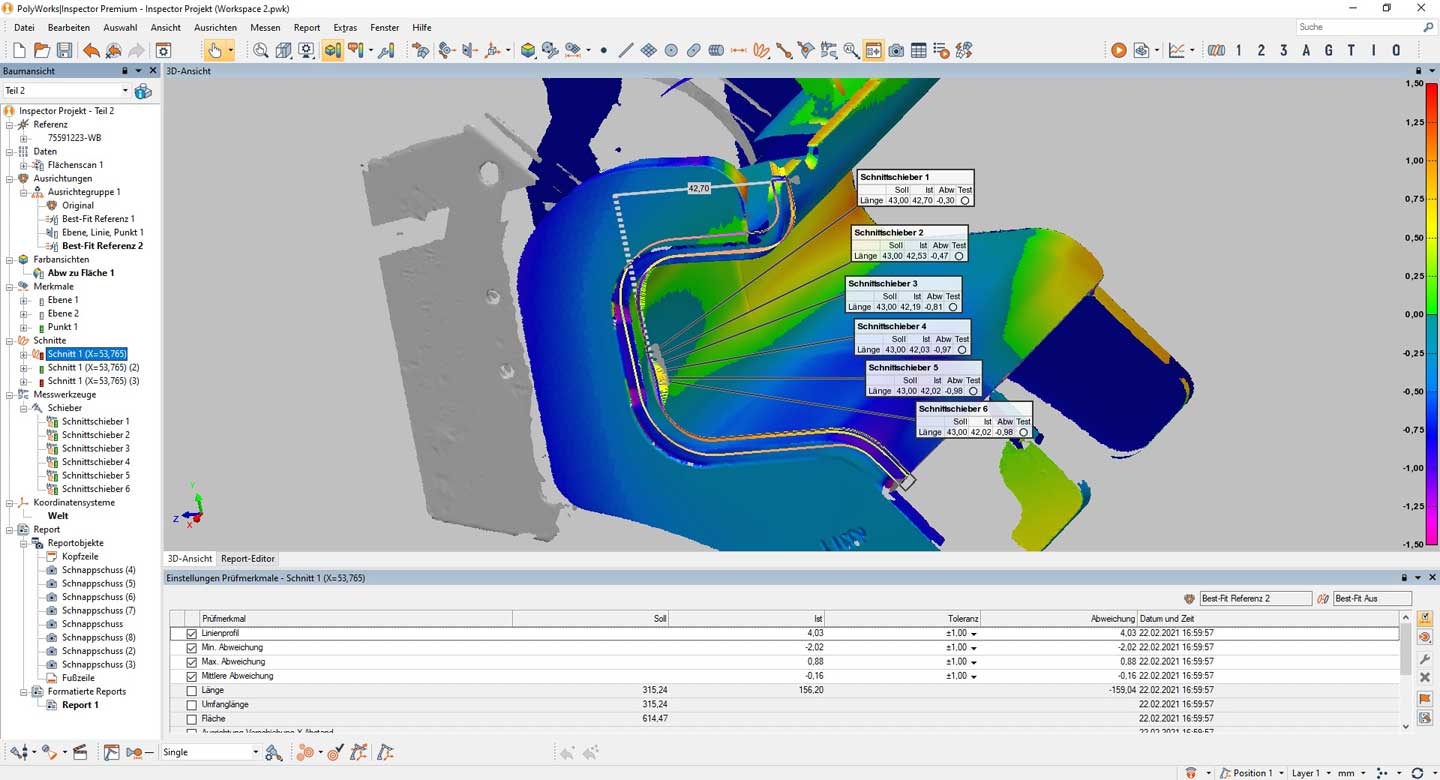
Task: Create a line feature with the diagonal line icon
Action: click(x=626, y=50)
